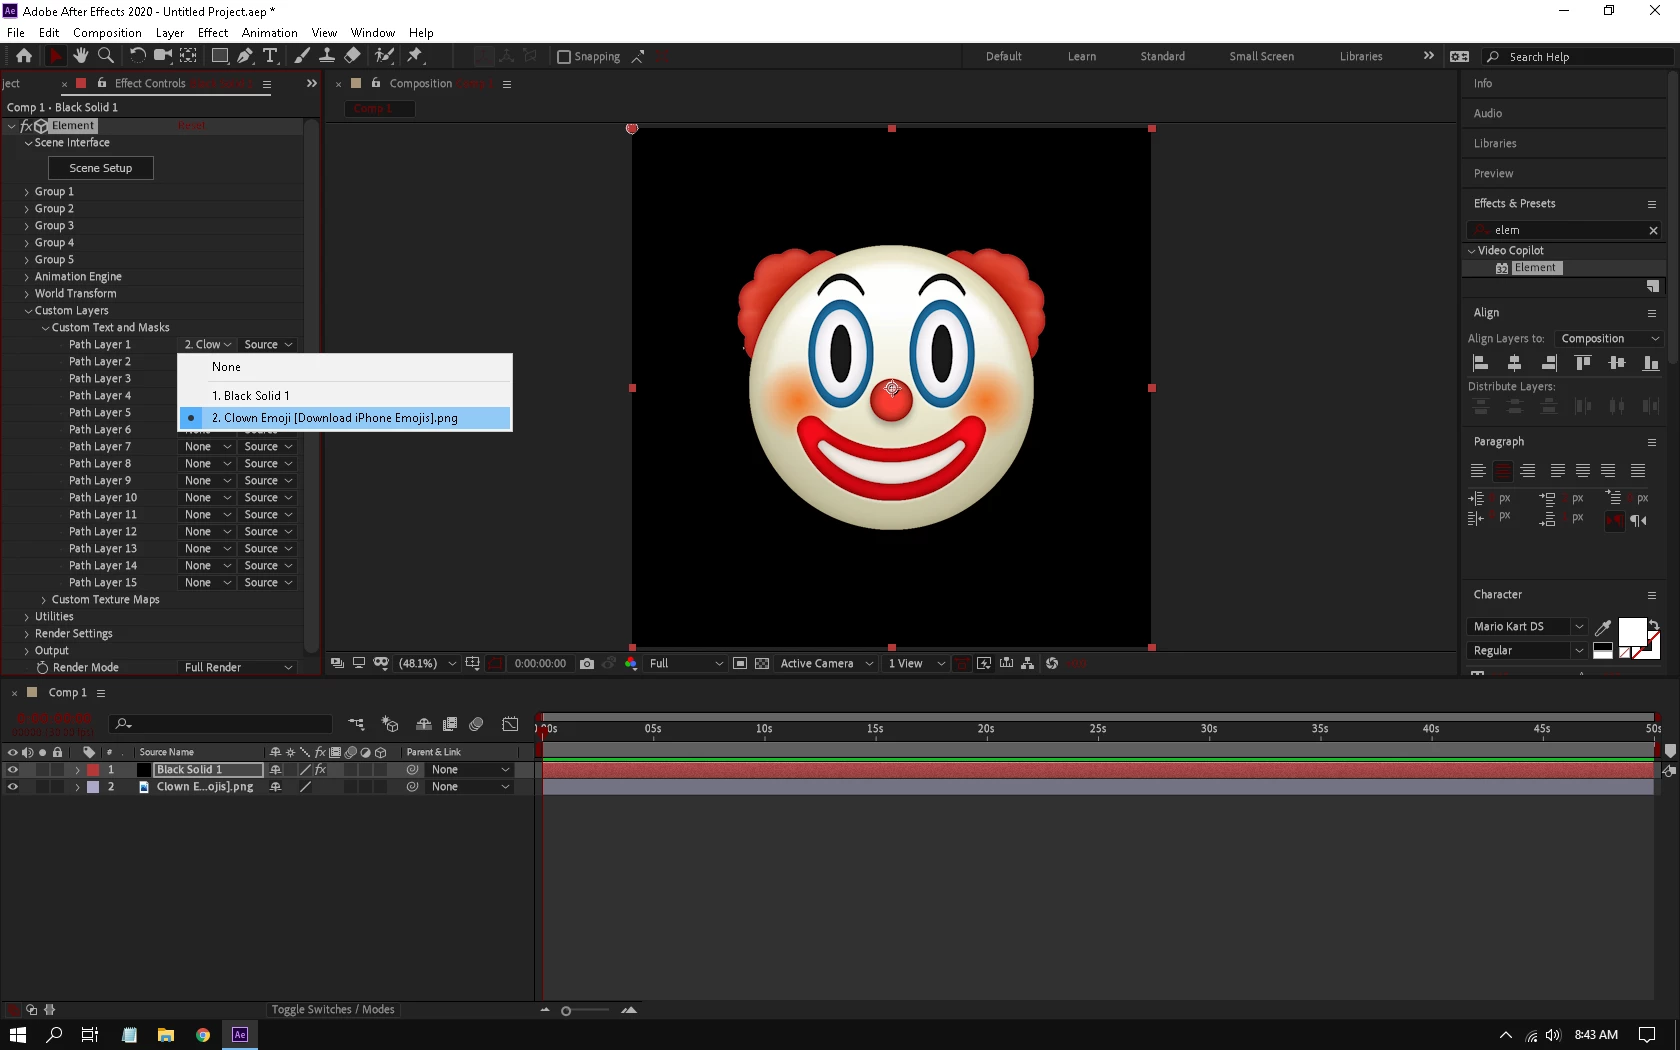The height and width of the screenshot is (1050, 1680).
Task: Select the Puppet Pin tool
Action: [415, 56]
